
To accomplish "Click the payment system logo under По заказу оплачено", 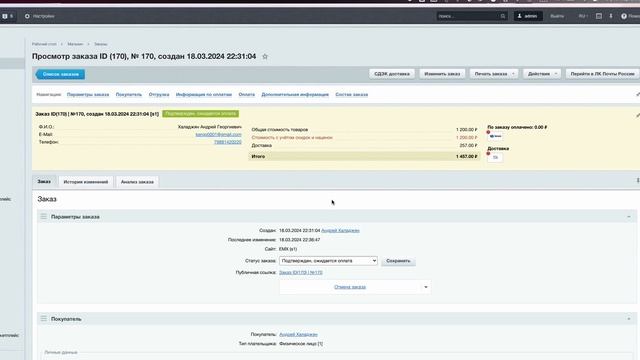I will coord(496,136).
